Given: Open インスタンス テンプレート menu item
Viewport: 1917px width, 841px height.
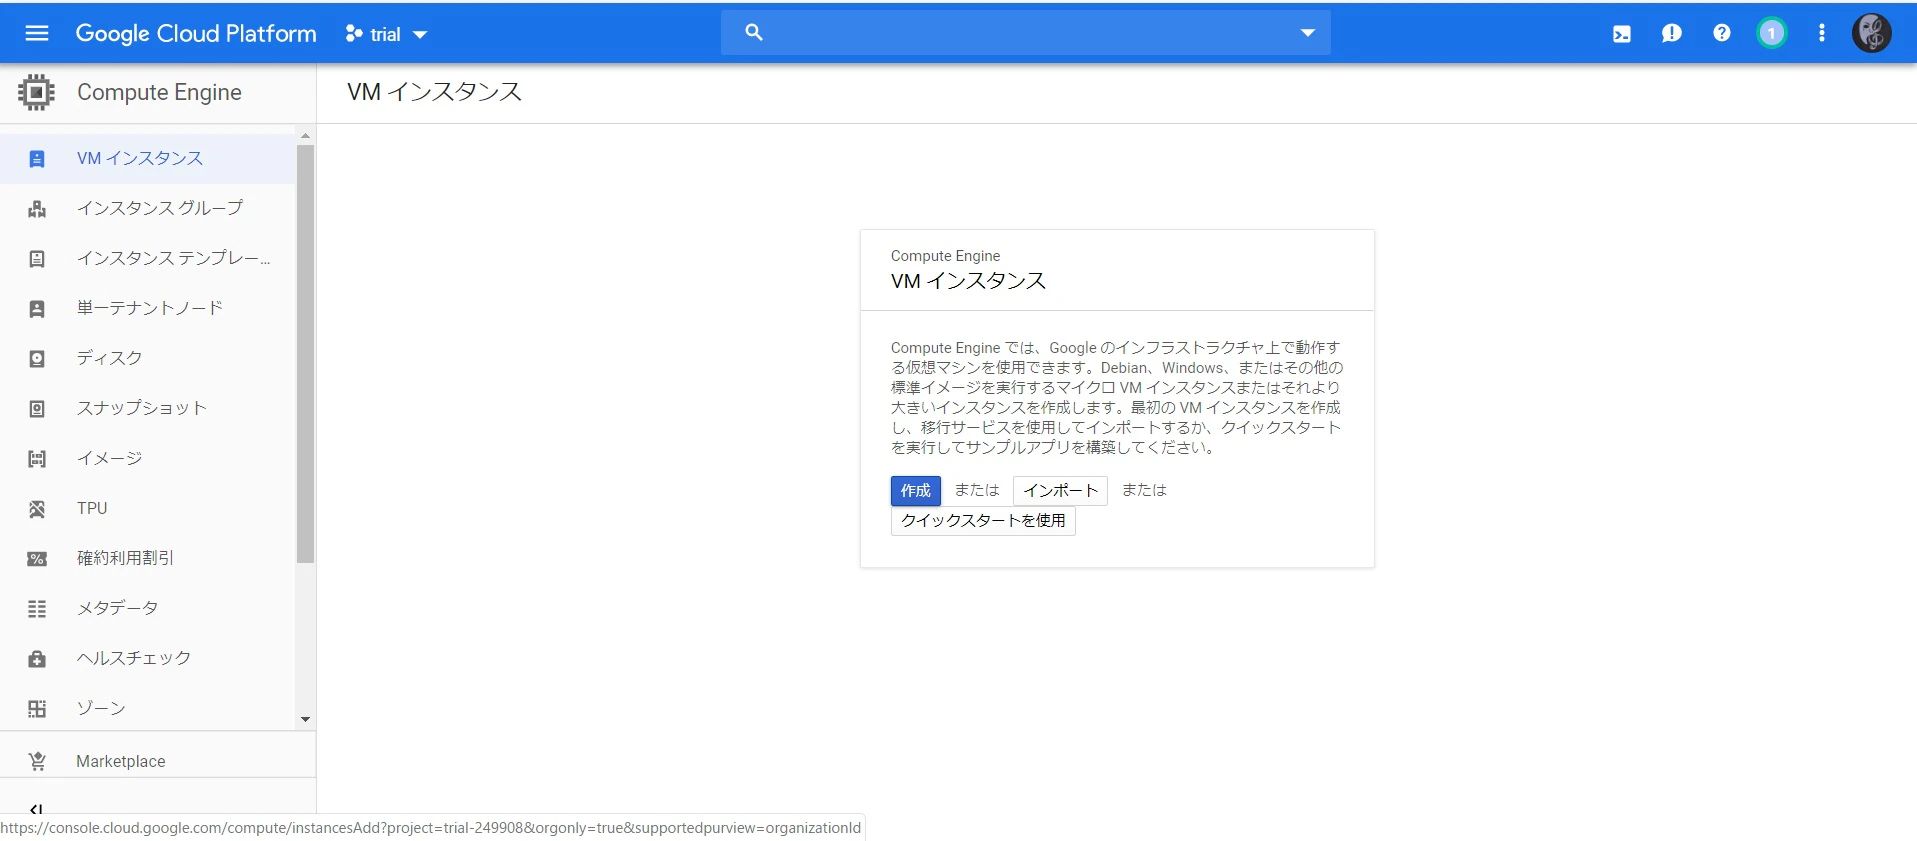Looking at the screenshot, I should click(x=148, y=258).
